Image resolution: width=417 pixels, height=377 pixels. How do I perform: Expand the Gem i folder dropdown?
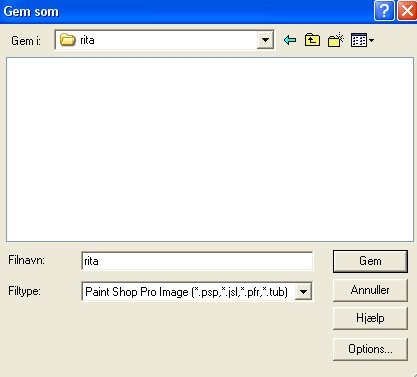(265, 40)
